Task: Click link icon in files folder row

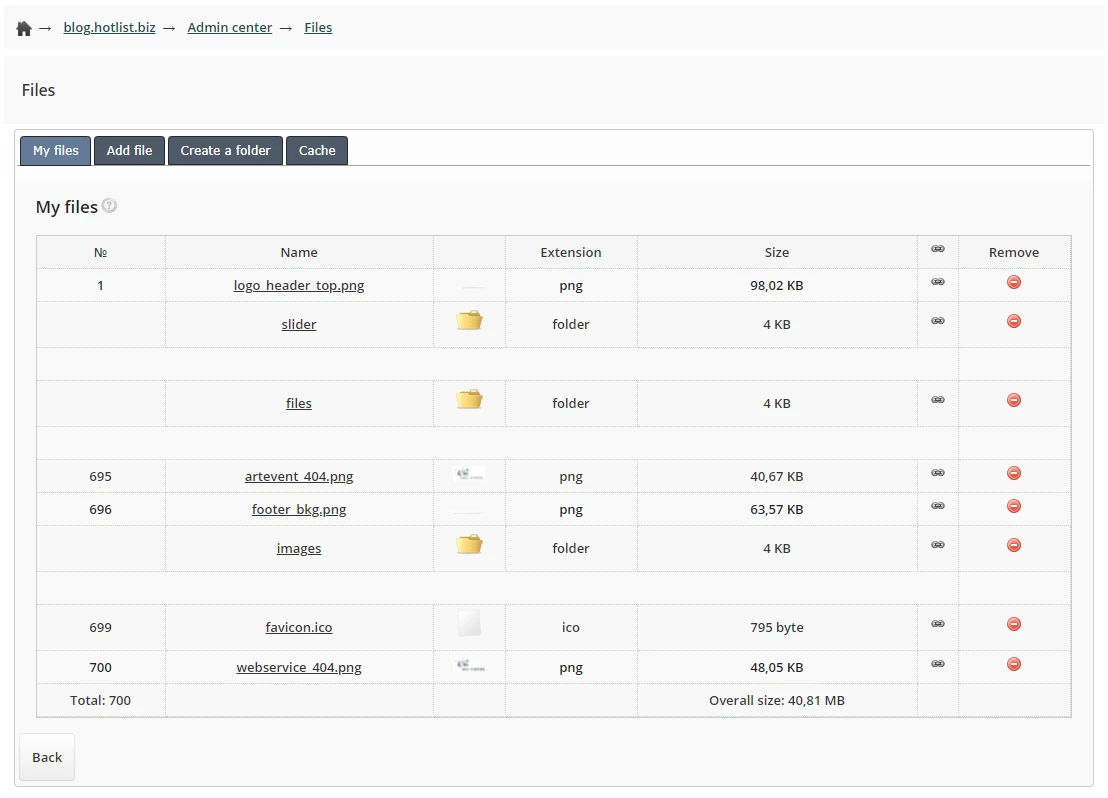Action: click(938, 400)
